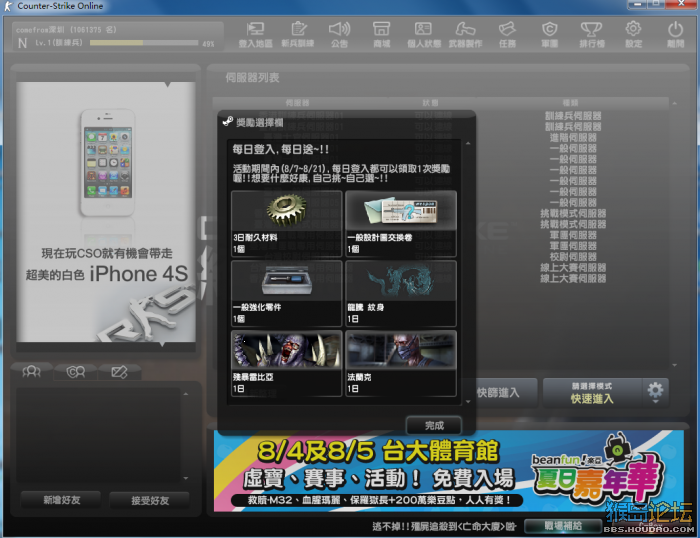Open the beanfun 夏日嘉年華 event banner

(449, 471)
